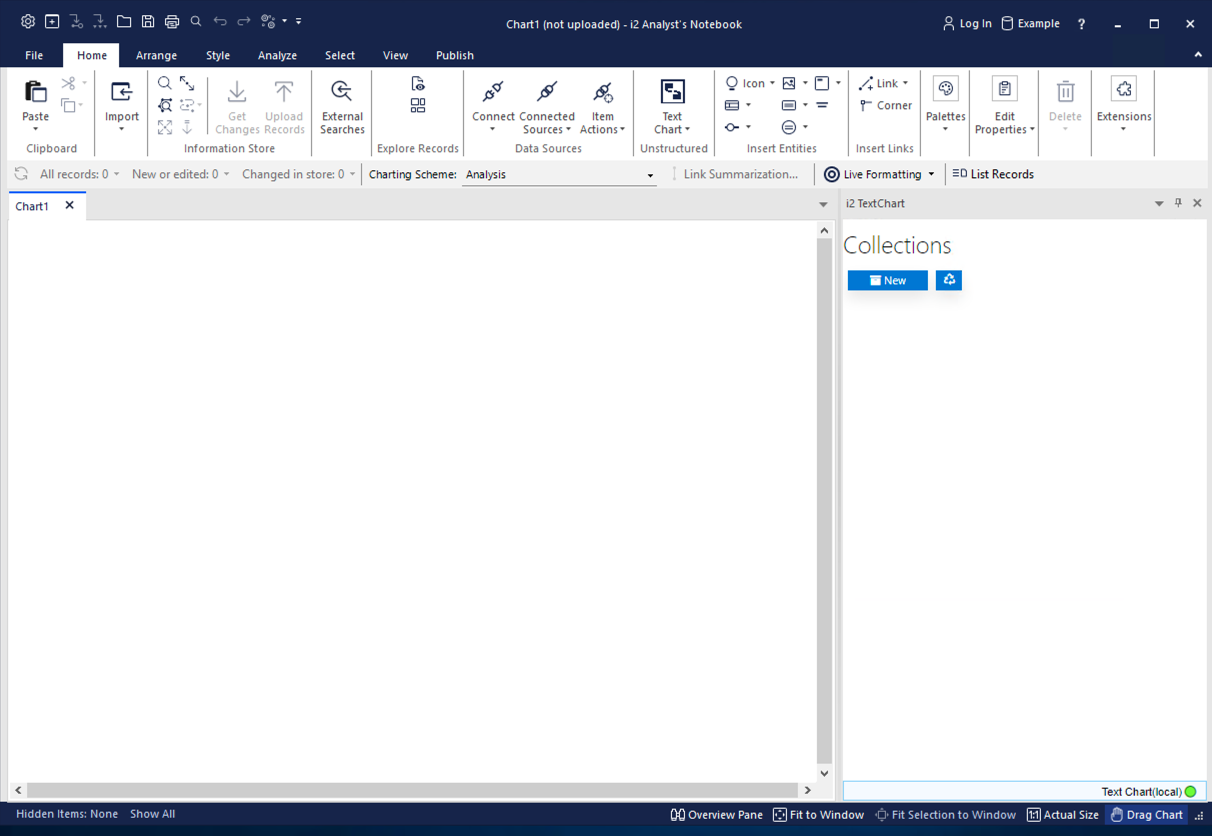
Task: Click the search magnifier in title bar
Action: [196, 21]
